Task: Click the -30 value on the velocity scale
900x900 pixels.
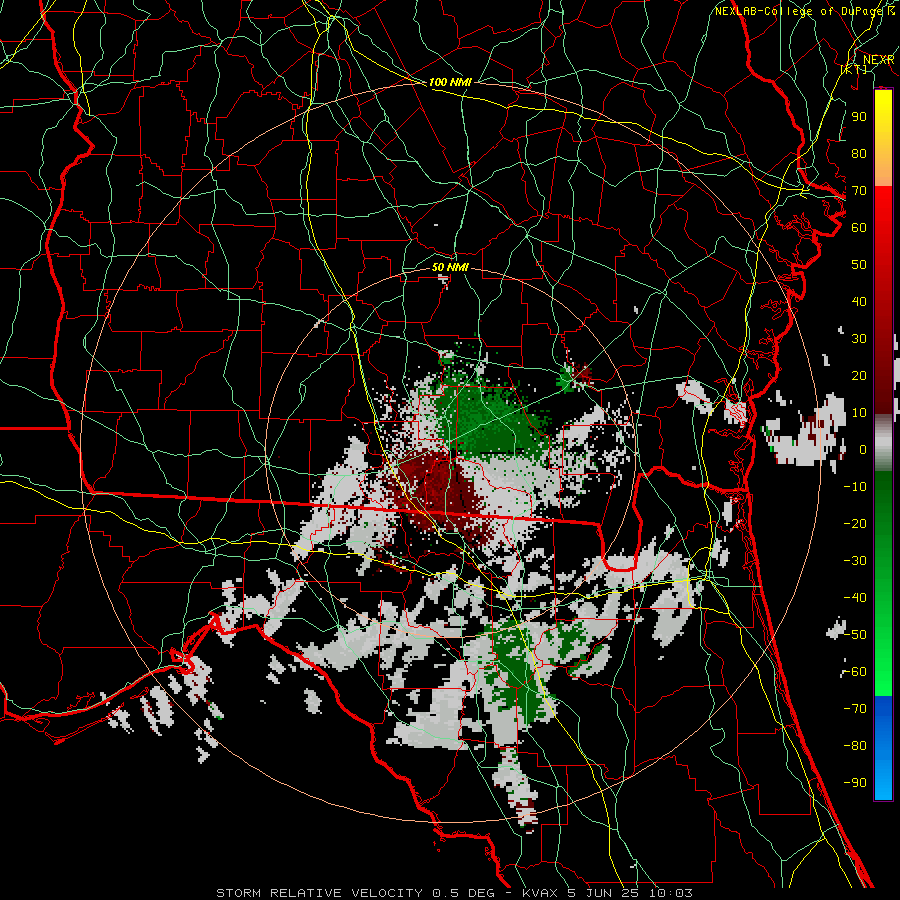Action: 855,561
